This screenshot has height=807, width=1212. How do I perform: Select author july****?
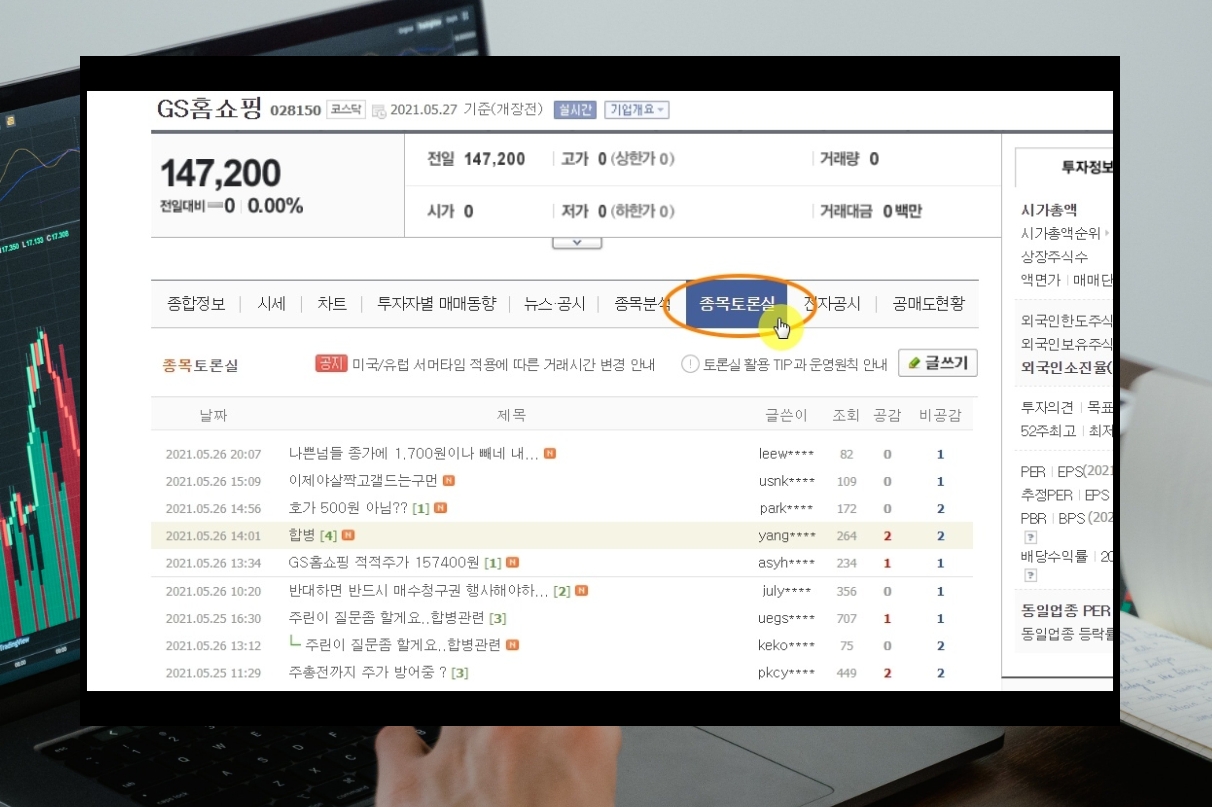(x=787, y=591)
